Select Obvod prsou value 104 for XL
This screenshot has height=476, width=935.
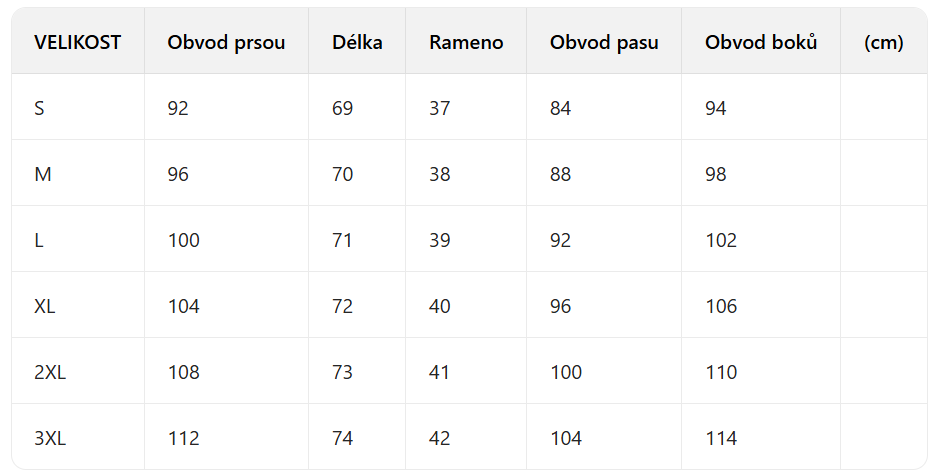click(184, 306)
